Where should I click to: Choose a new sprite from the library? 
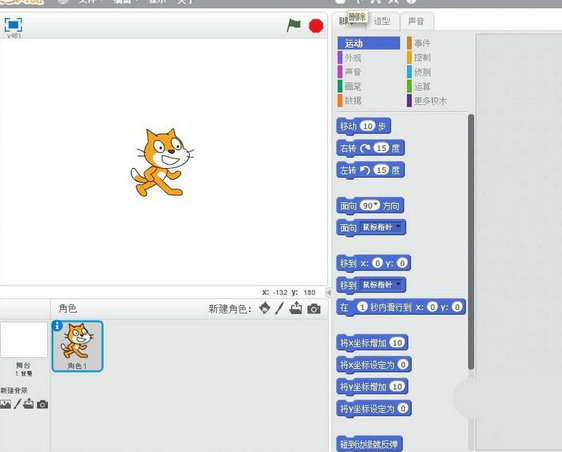(x=265, y=308)
